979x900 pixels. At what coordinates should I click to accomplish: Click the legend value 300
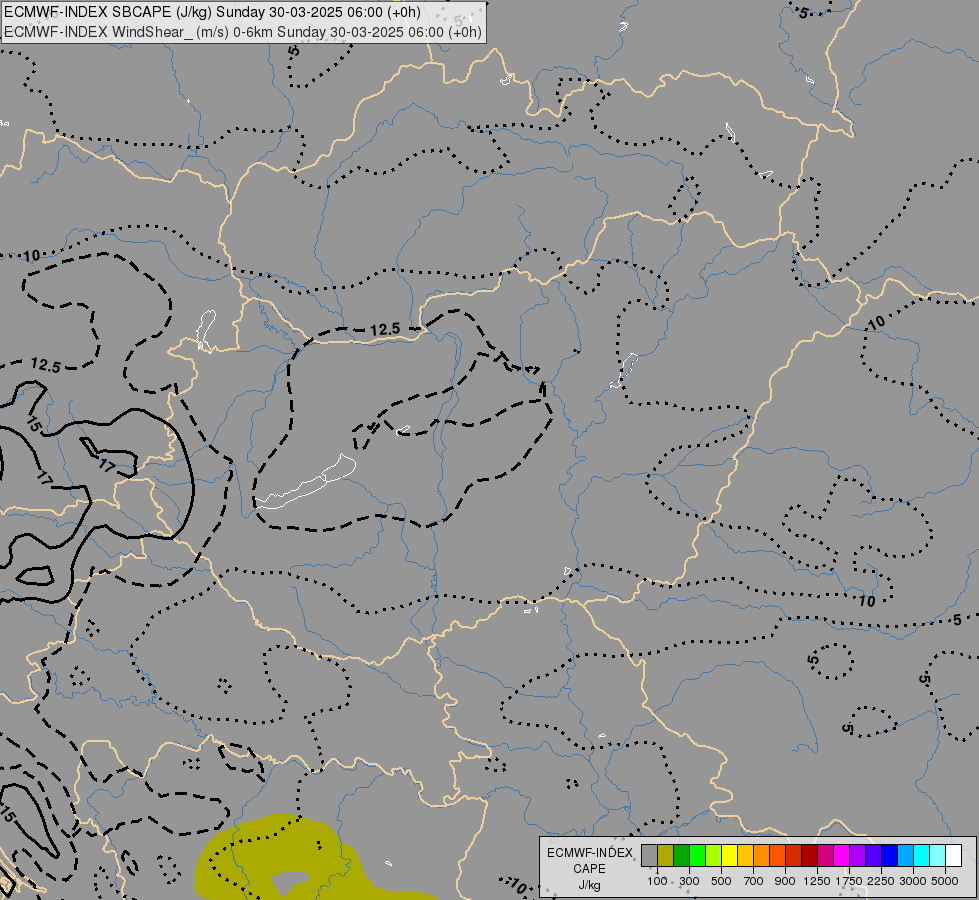coord(689,881)
